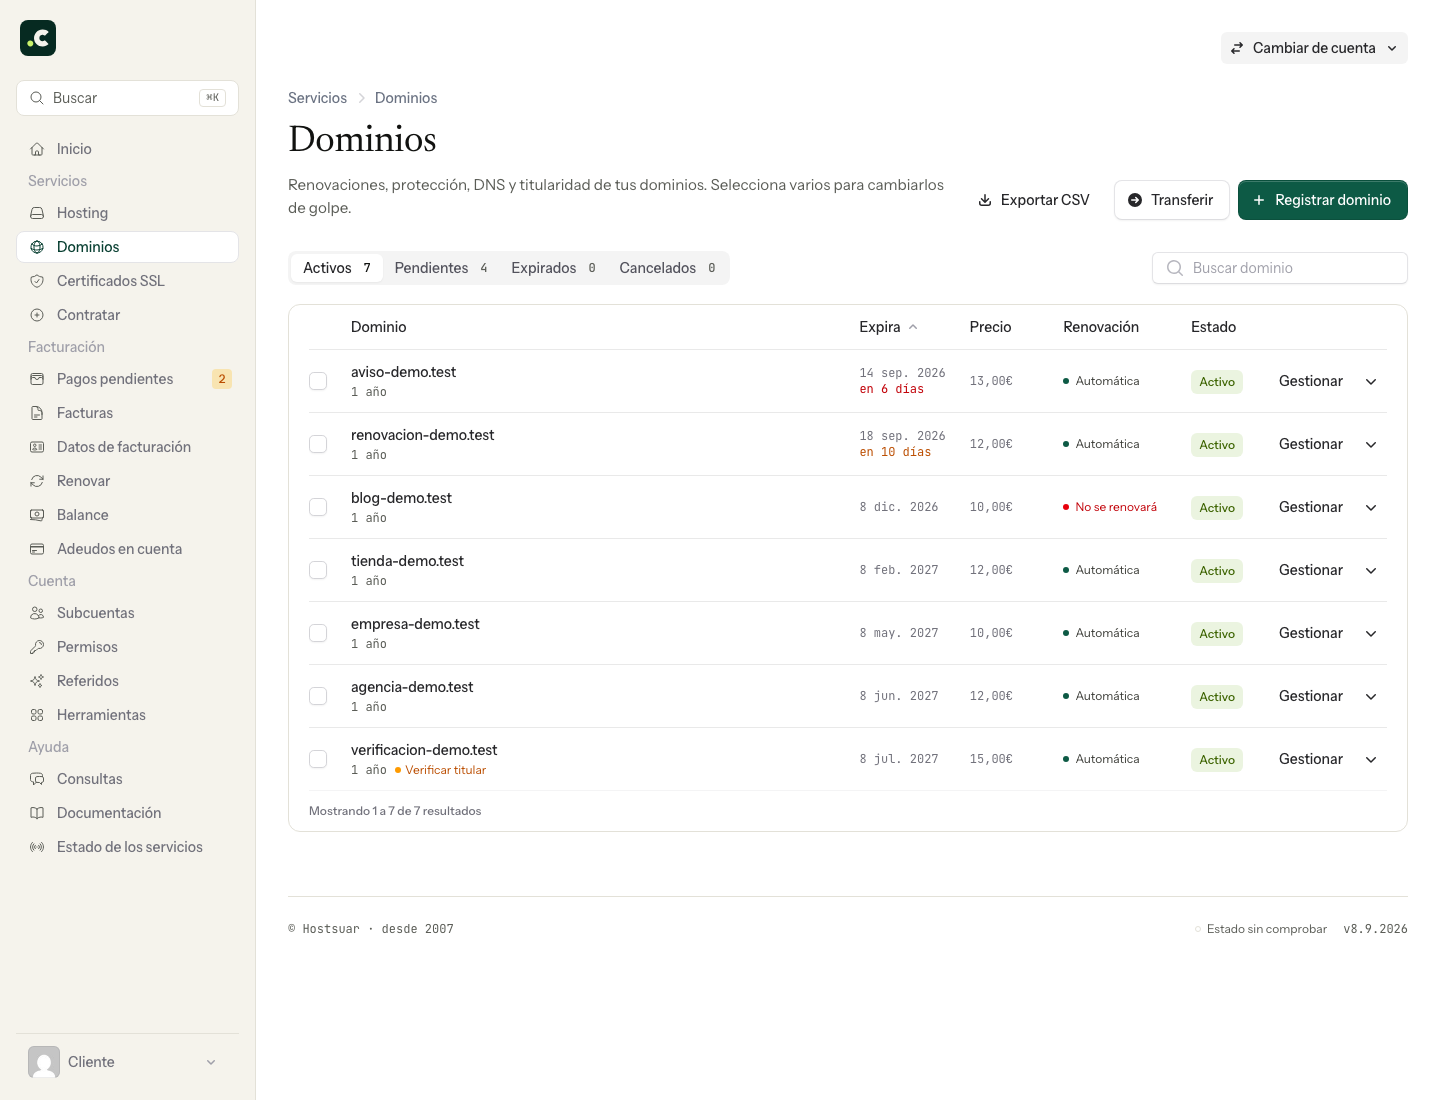Click the sidebar Buscar search box
Screen dimensions: 1440x1100
coord(127,98)
